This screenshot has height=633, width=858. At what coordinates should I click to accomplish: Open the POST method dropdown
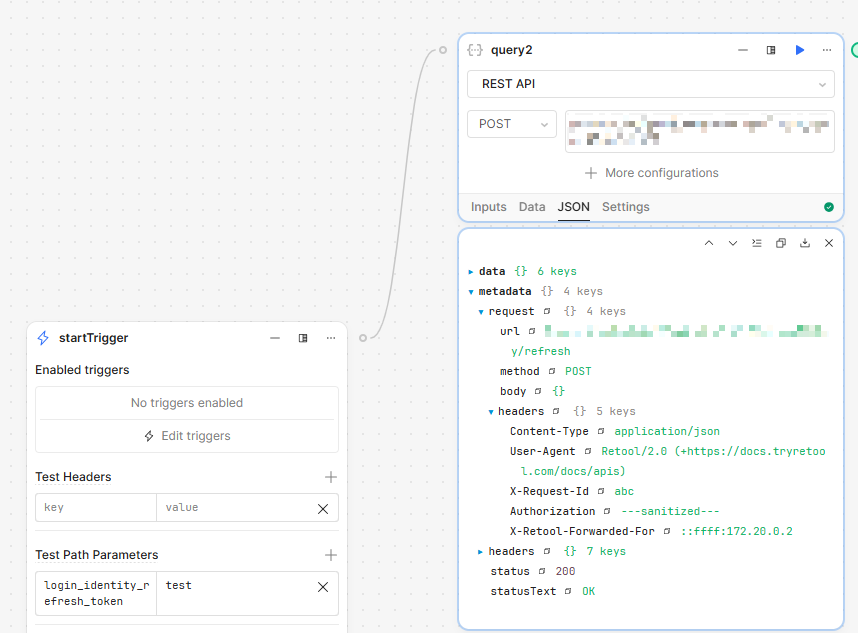[511, 124]
